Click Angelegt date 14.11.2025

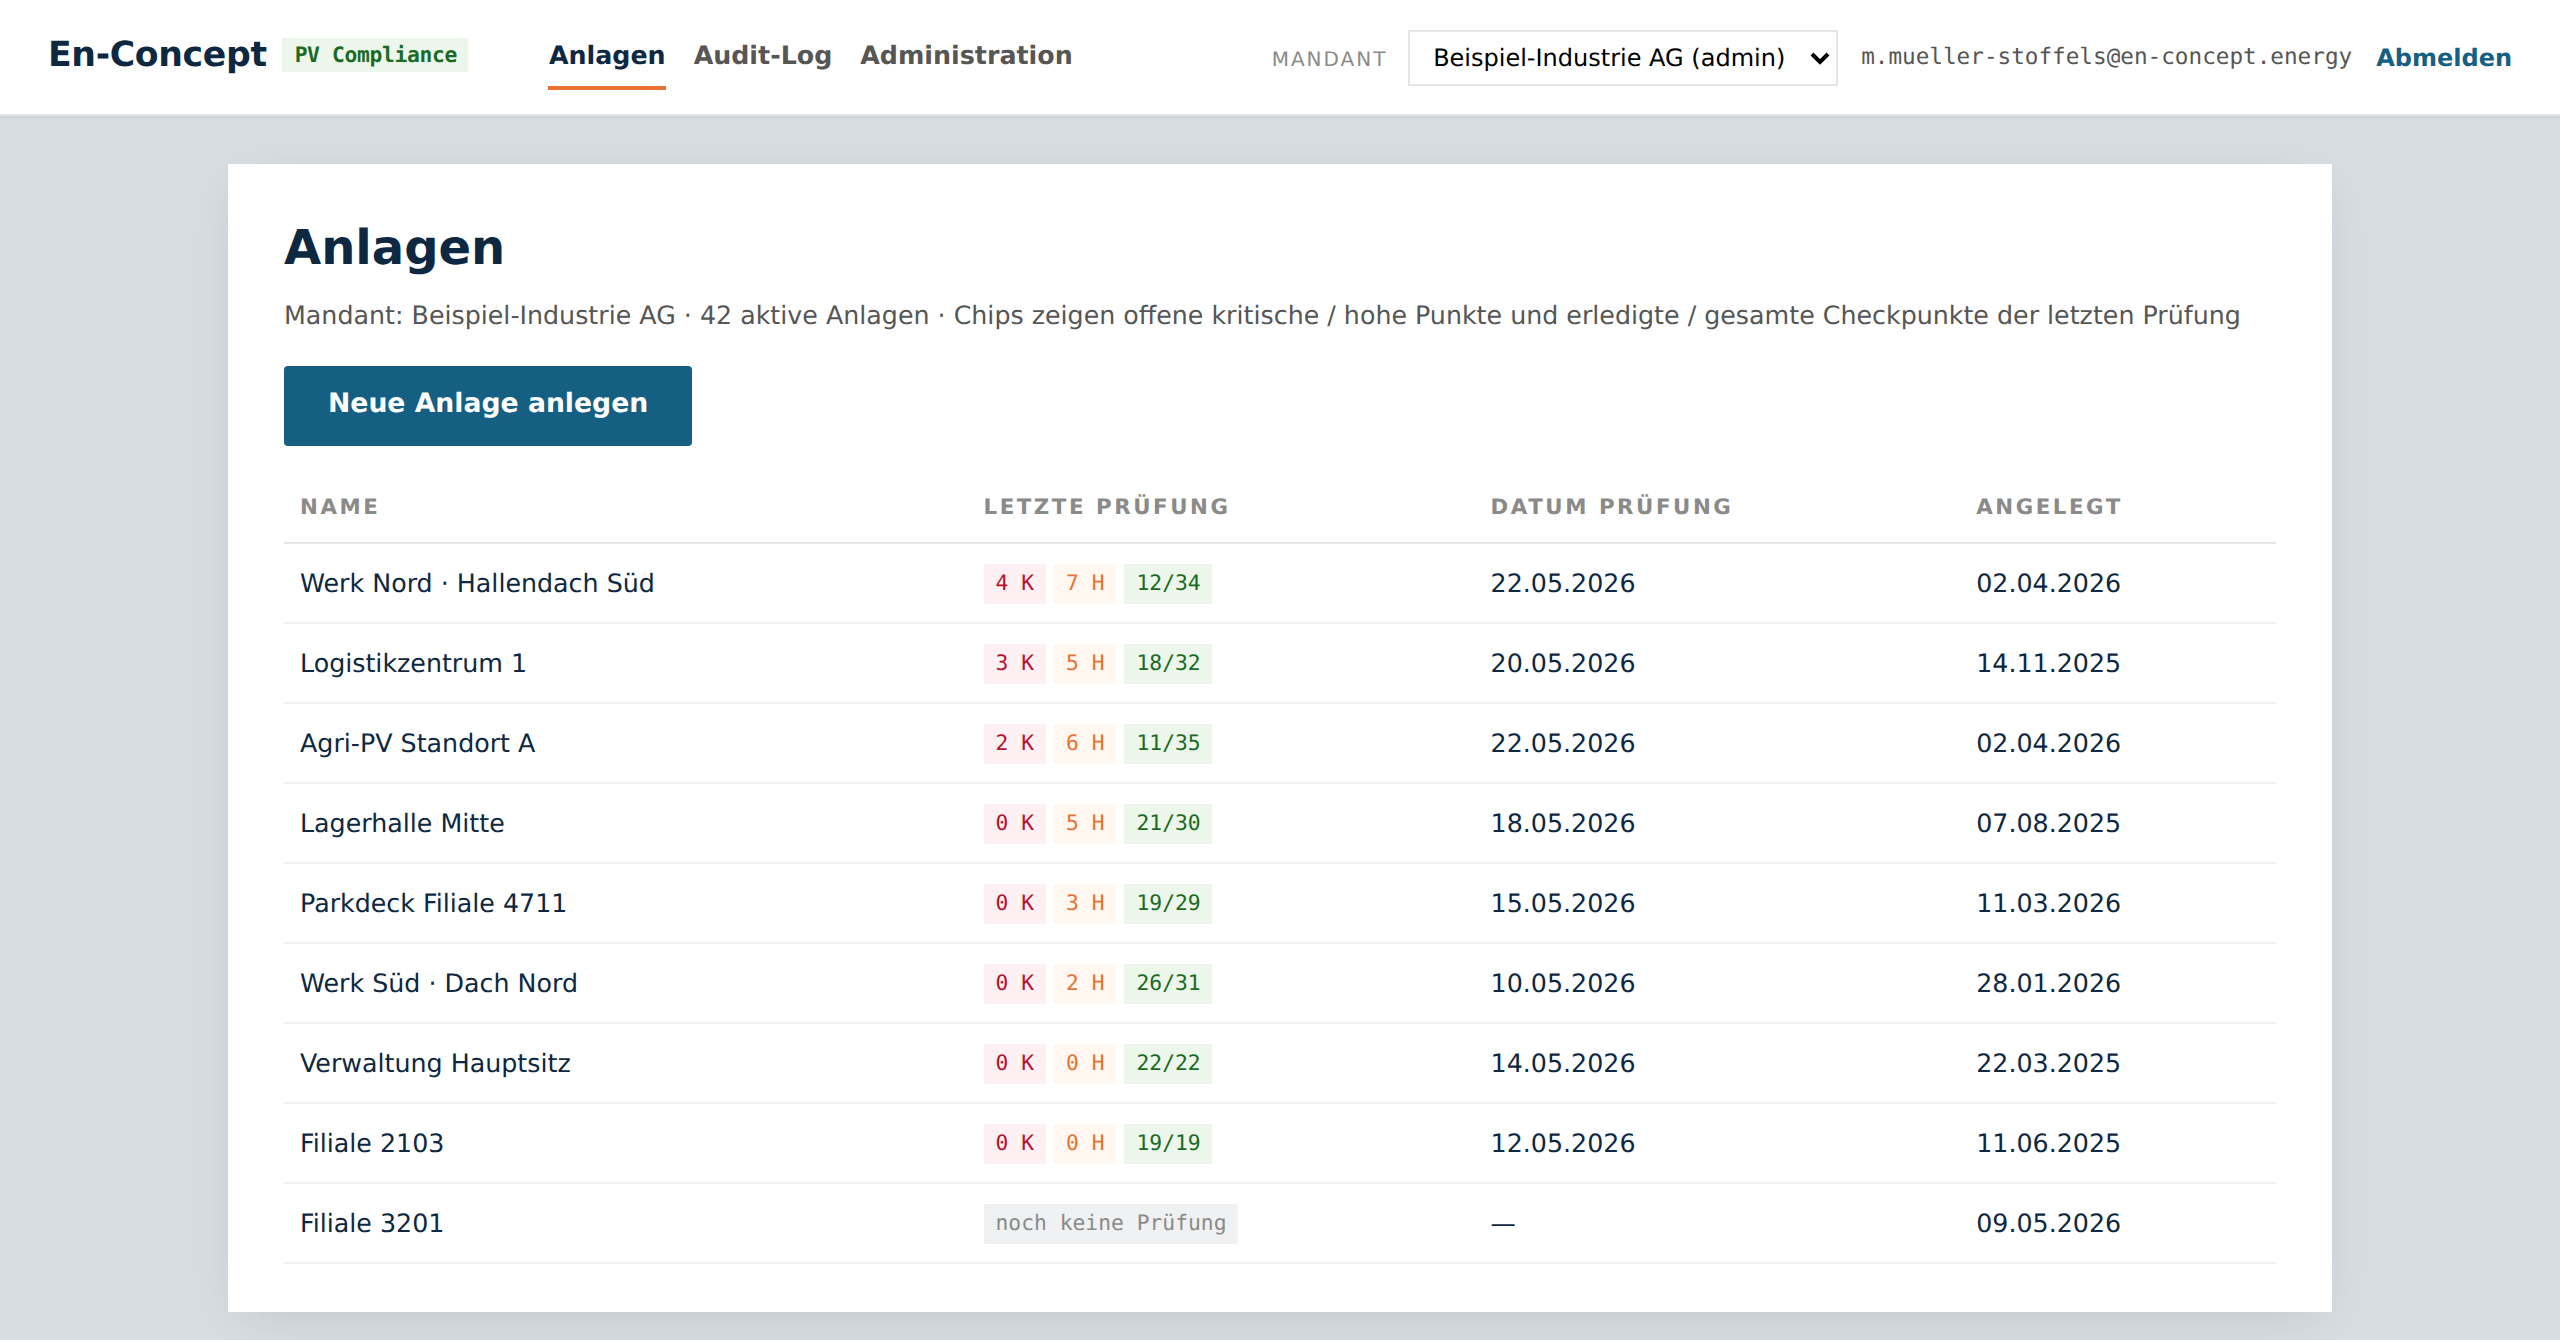2048,663
